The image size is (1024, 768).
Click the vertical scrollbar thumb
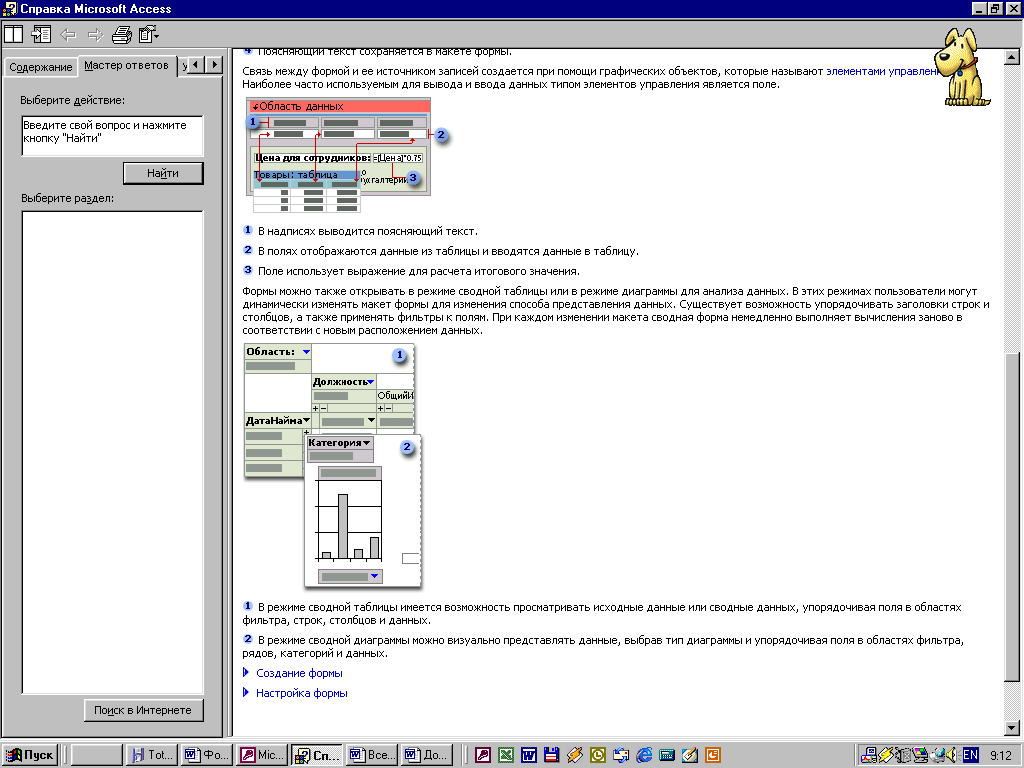pyautogui.click(x=1012, y=519)
